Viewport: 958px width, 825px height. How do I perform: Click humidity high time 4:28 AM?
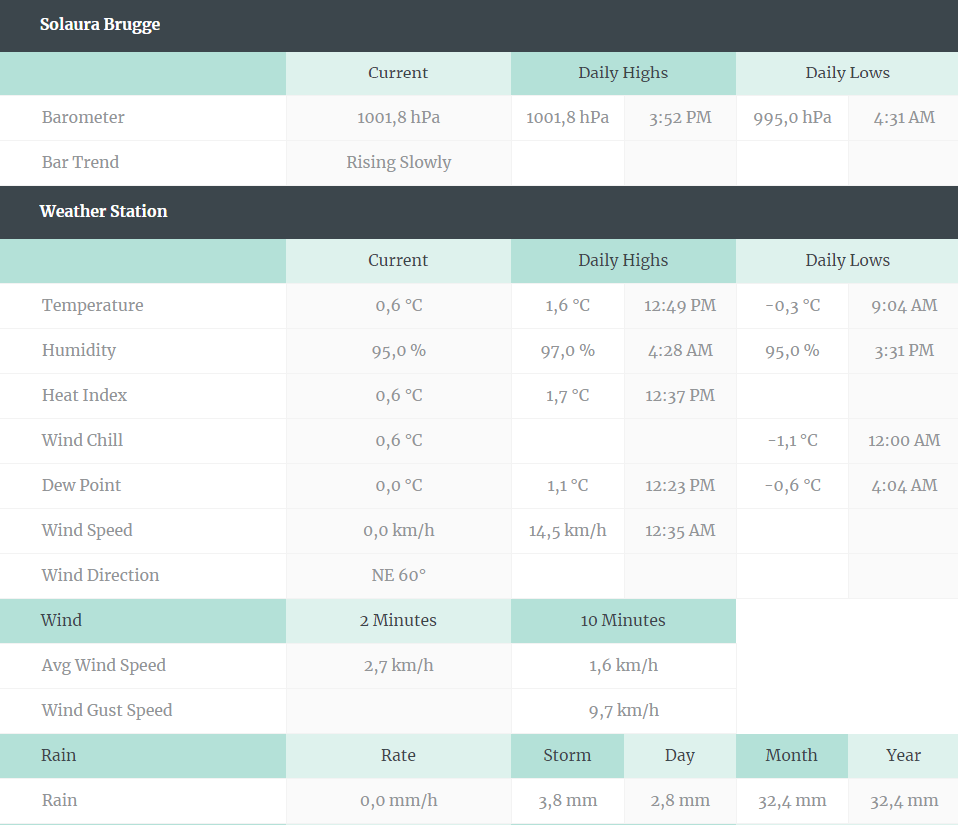[680, 351]
